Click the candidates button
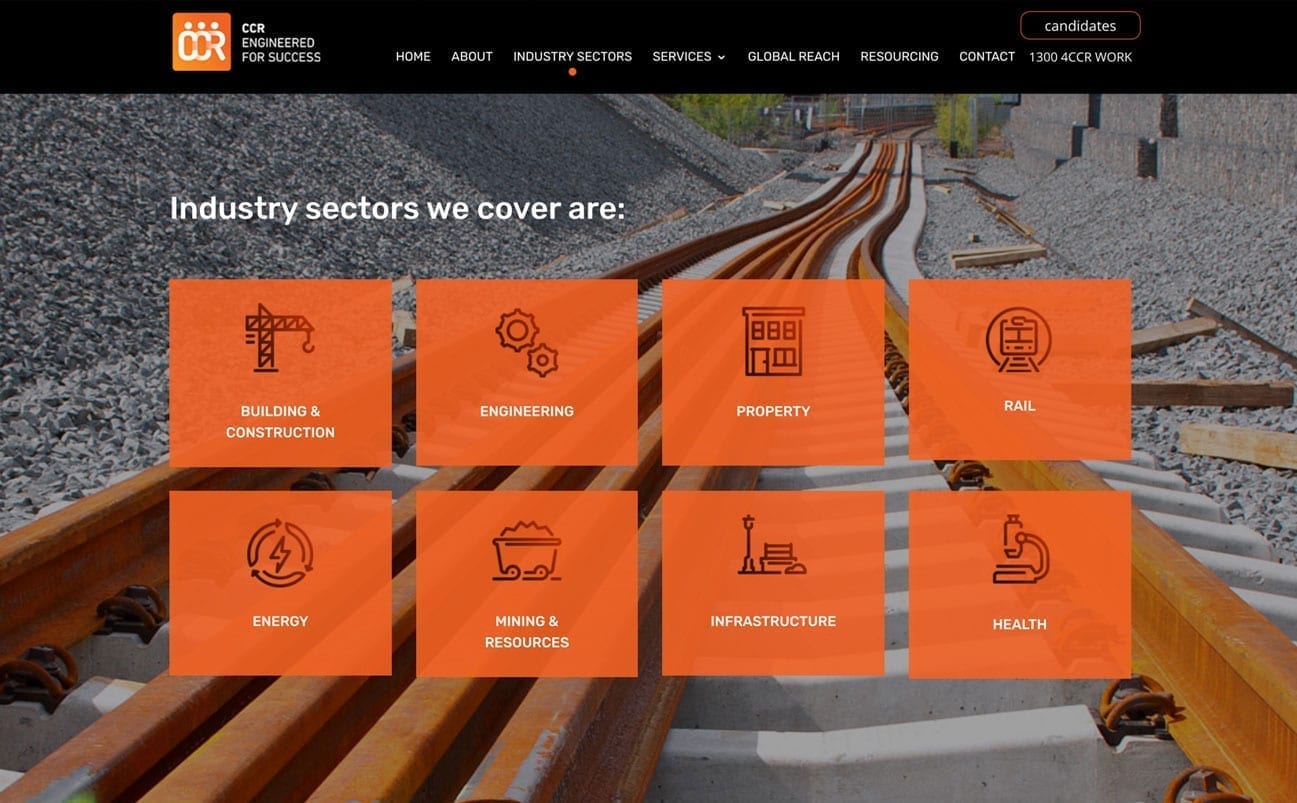The image size is (1297, 803). point(1080,25)
